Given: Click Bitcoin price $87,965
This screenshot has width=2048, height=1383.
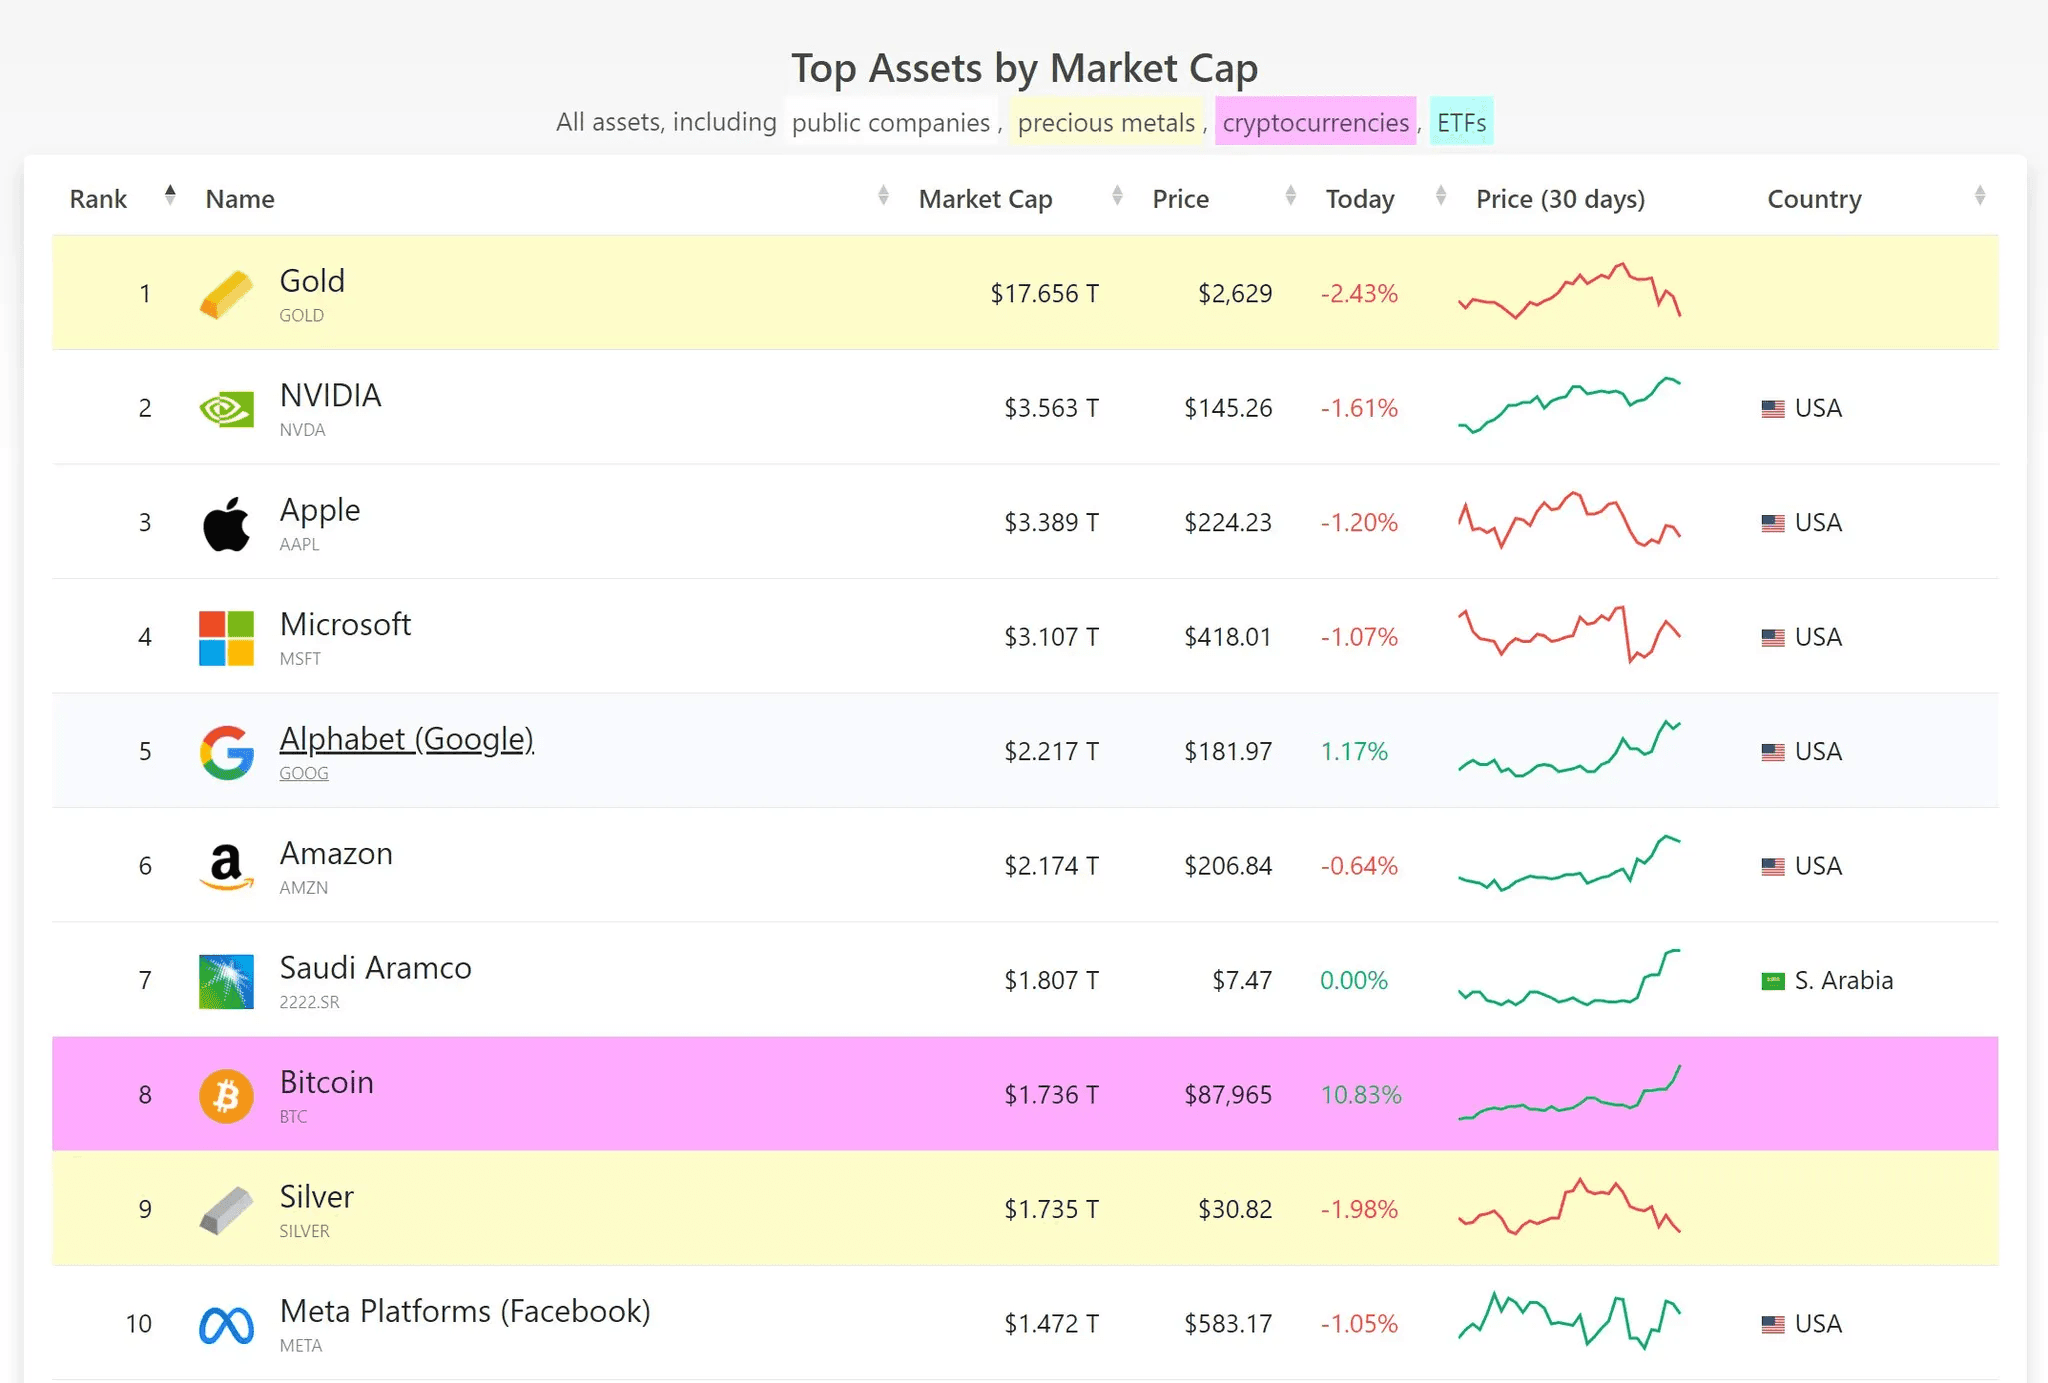Looking at the screenshot, I should [1228, 1095].
